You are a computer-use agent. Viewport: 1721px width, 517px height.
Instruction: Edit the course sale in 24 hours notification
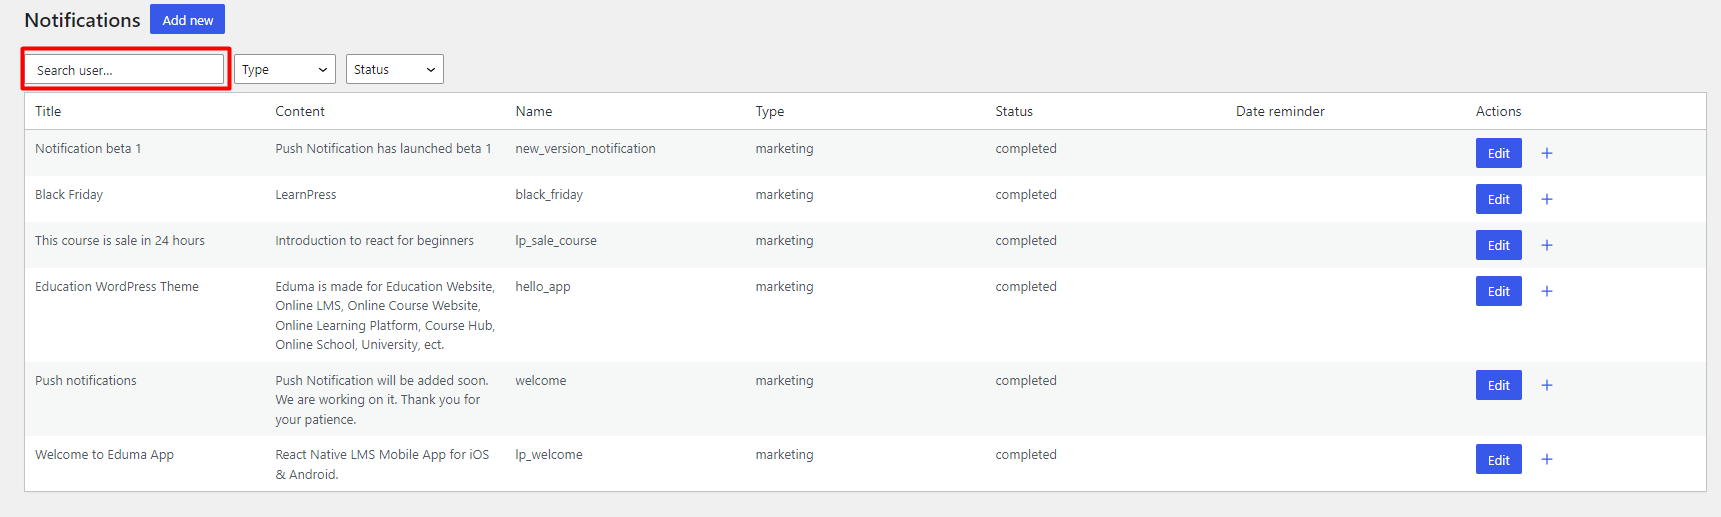(1498, 245)
